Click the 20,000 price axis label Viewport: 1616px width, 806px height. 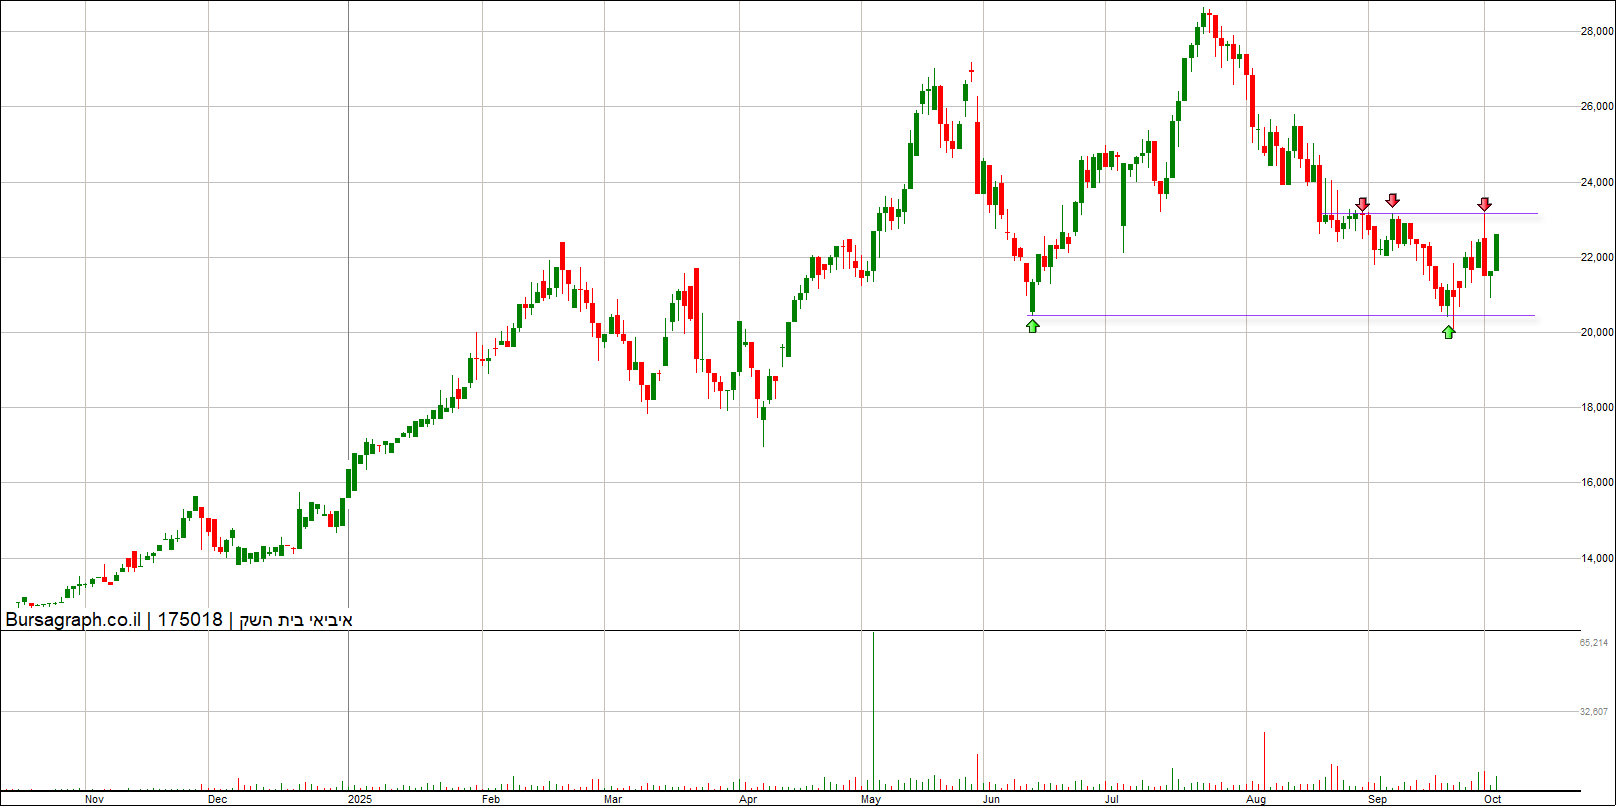tap(1596, 333)
